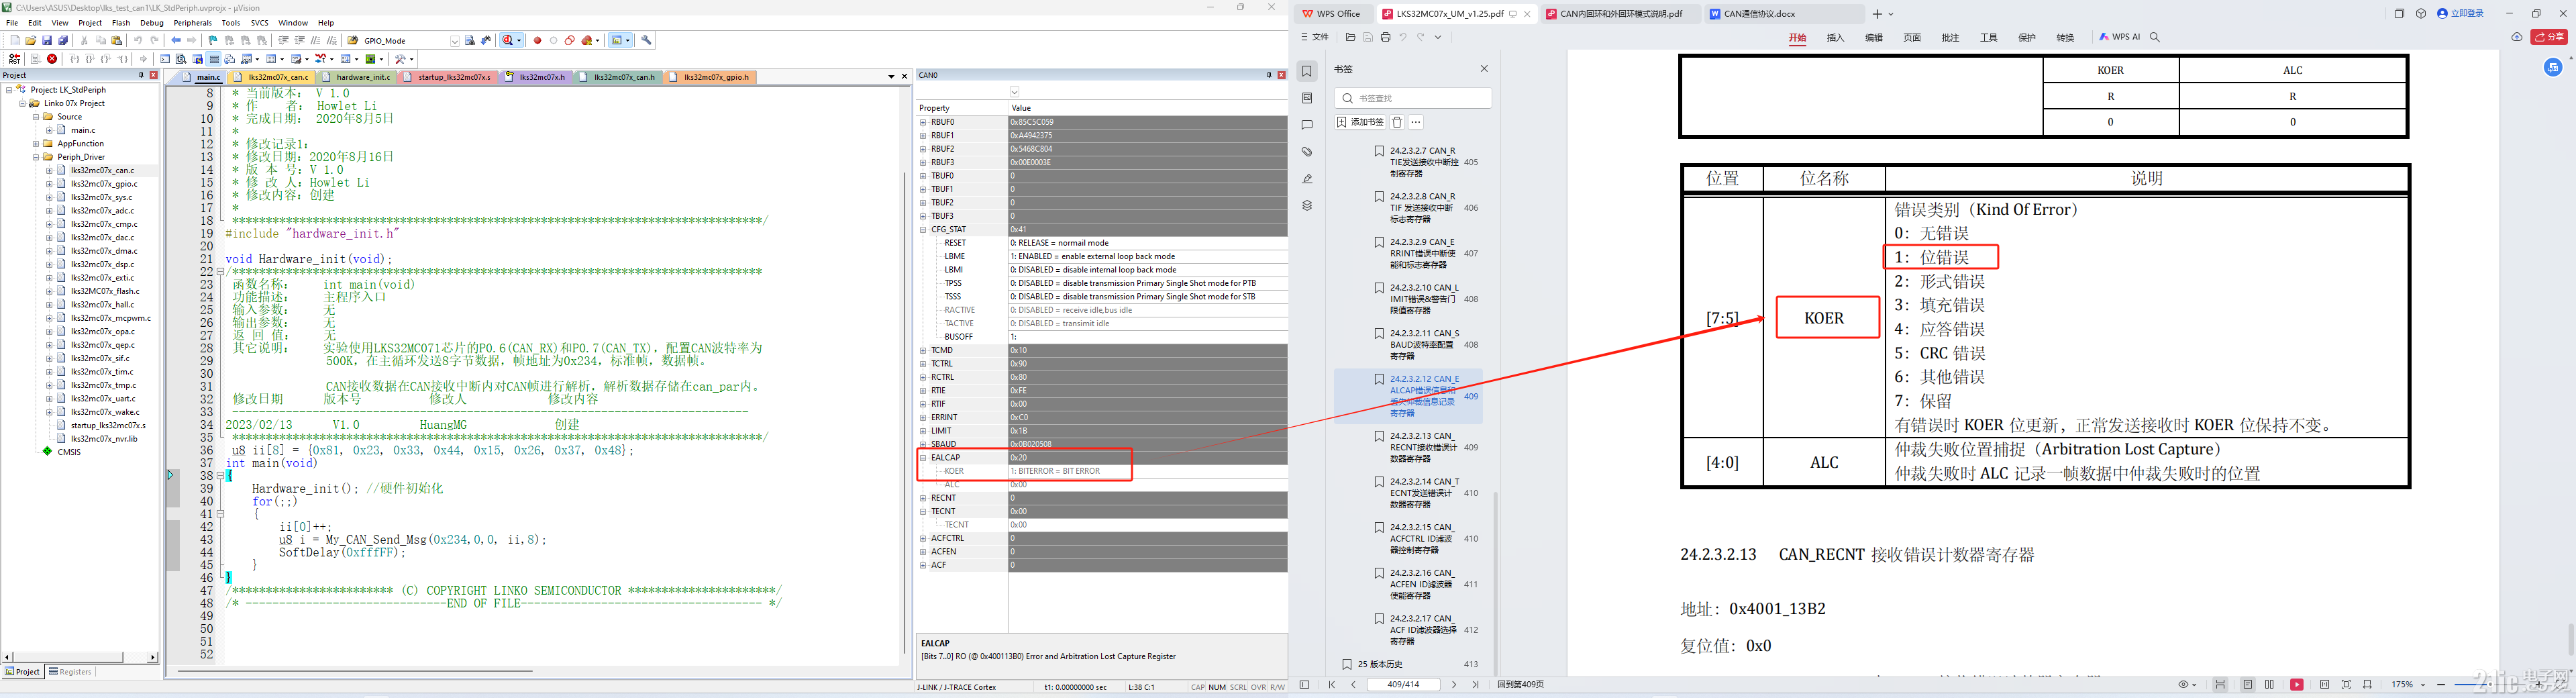2576x698 pixels.
Task: Expand the SBAUD register node
Action: pos(923,444)
